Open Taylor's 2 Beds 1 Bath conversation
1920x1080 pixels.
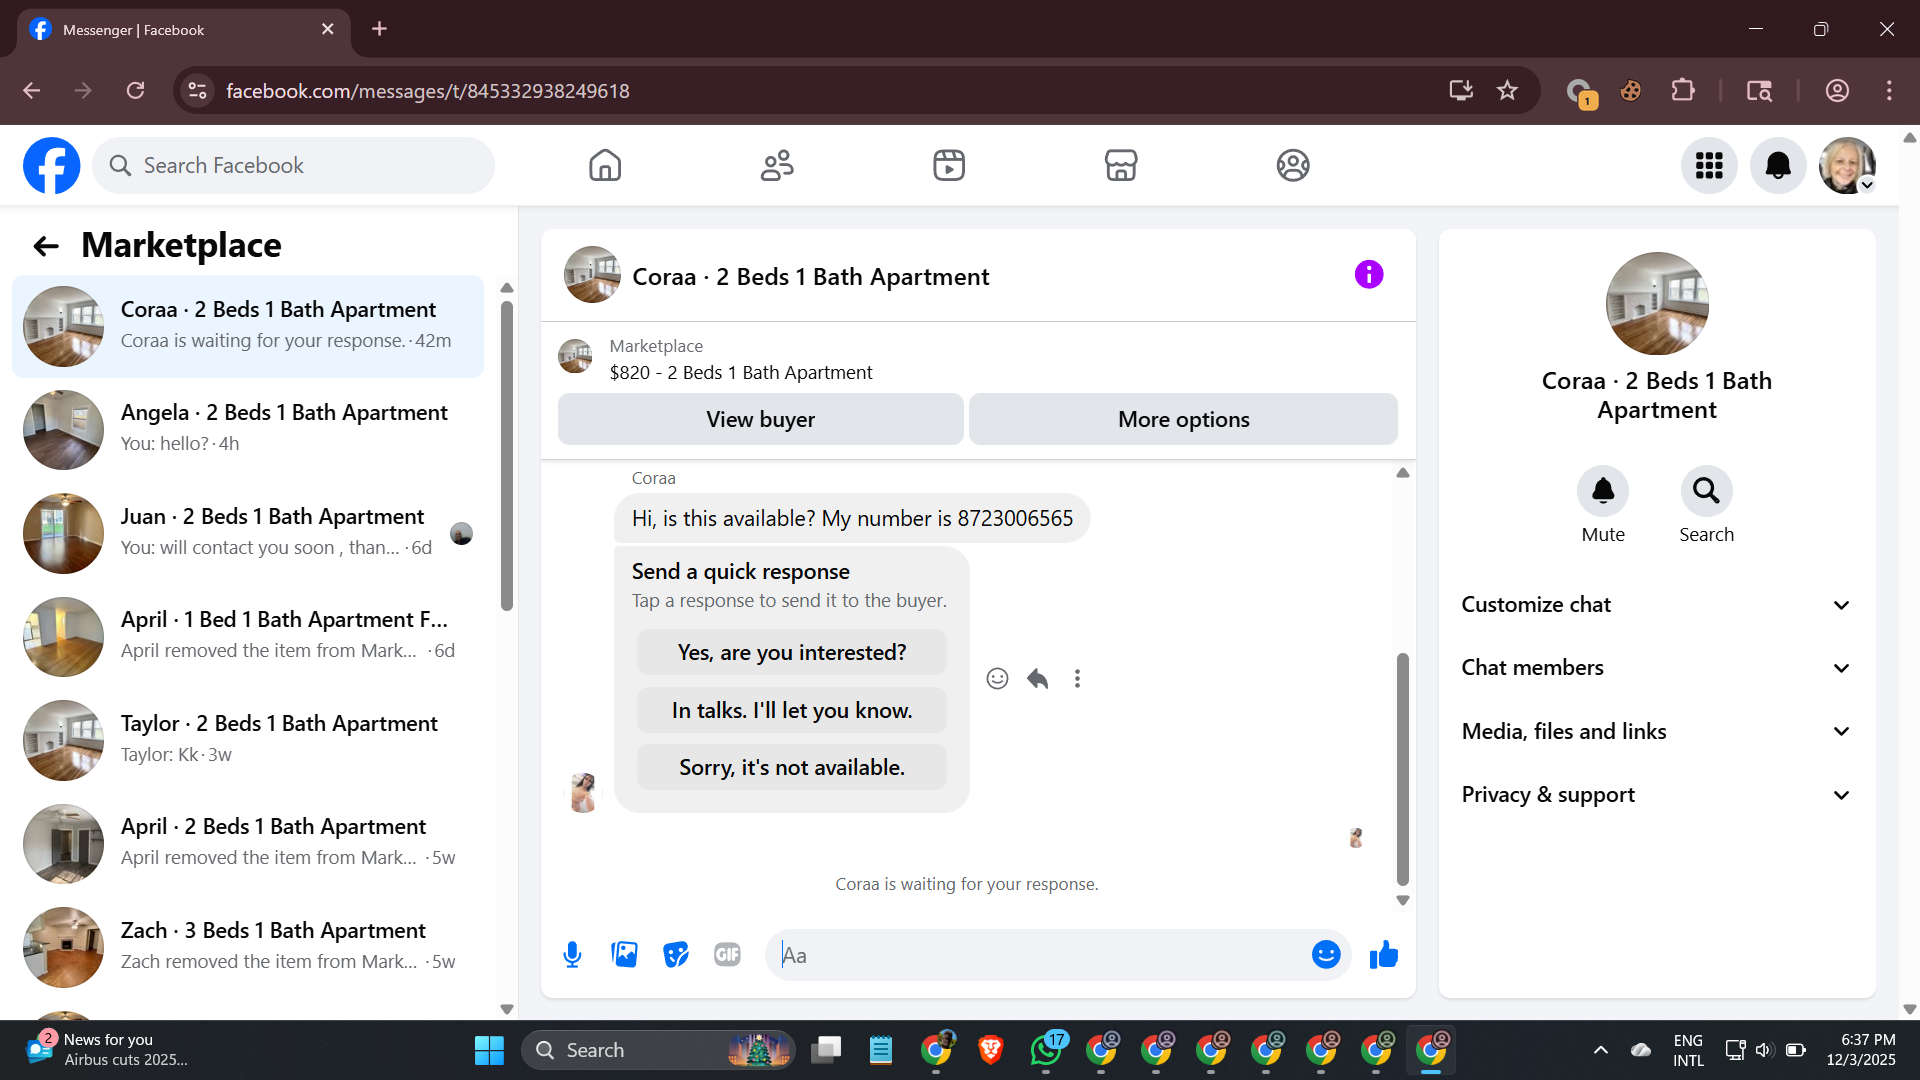click(x=248, y=740)
